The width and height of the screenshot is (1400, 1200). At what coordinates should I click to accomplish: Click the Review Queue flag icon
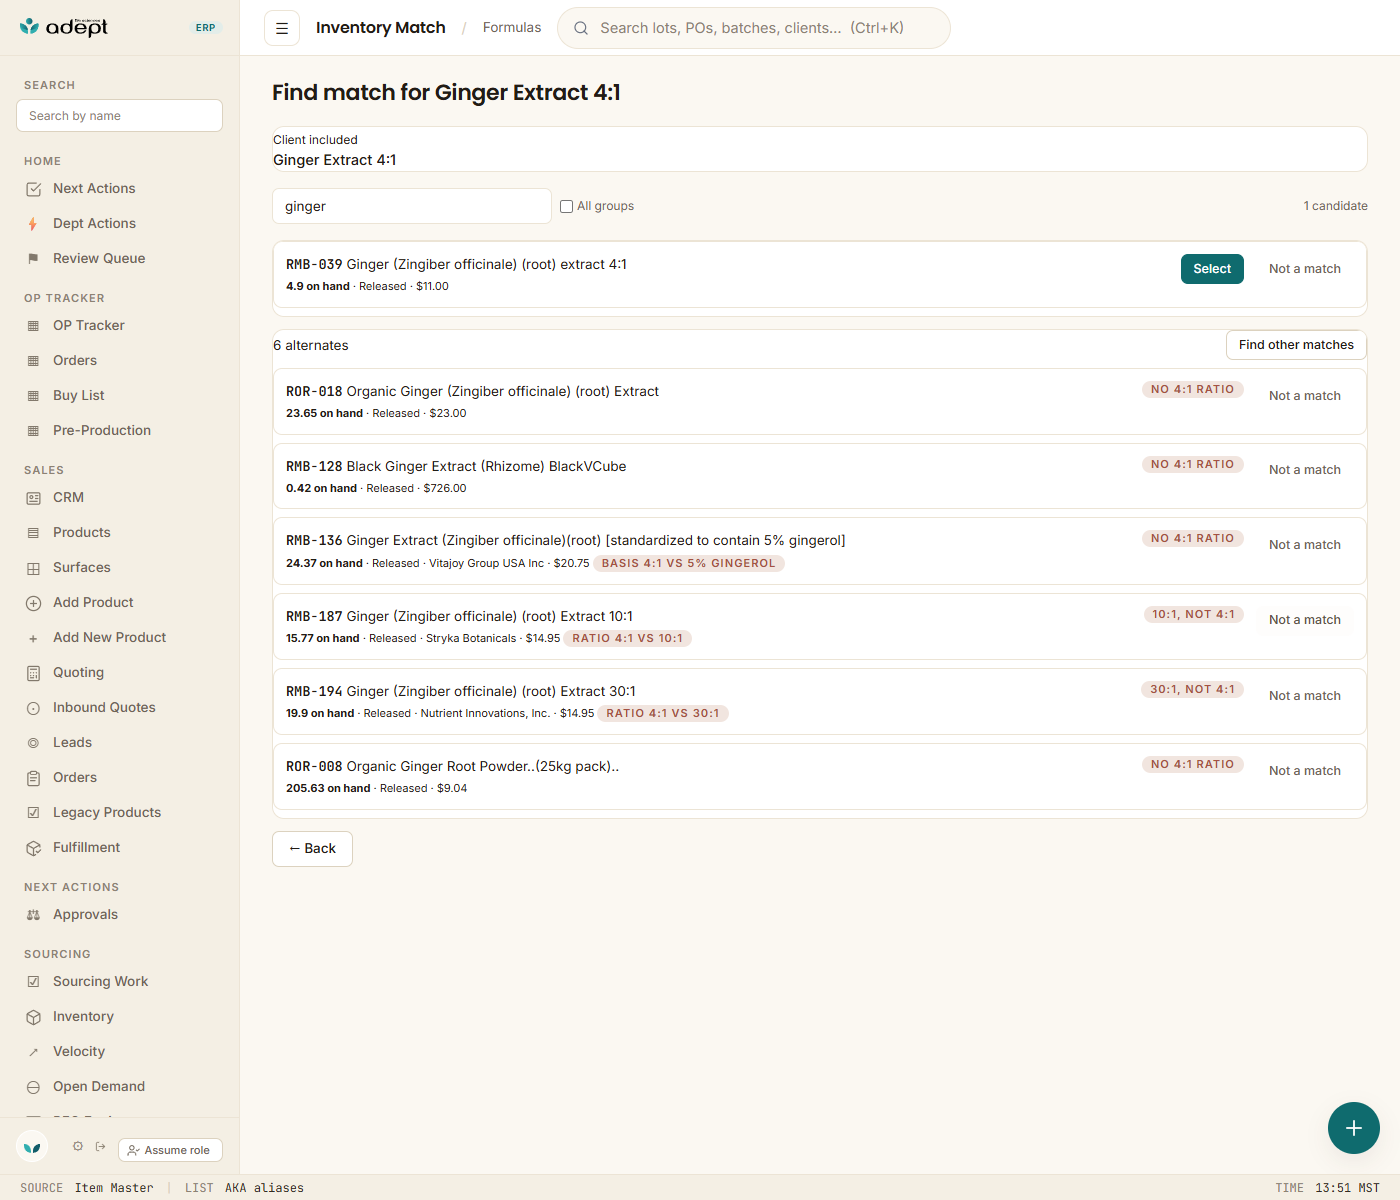point(33,259)
